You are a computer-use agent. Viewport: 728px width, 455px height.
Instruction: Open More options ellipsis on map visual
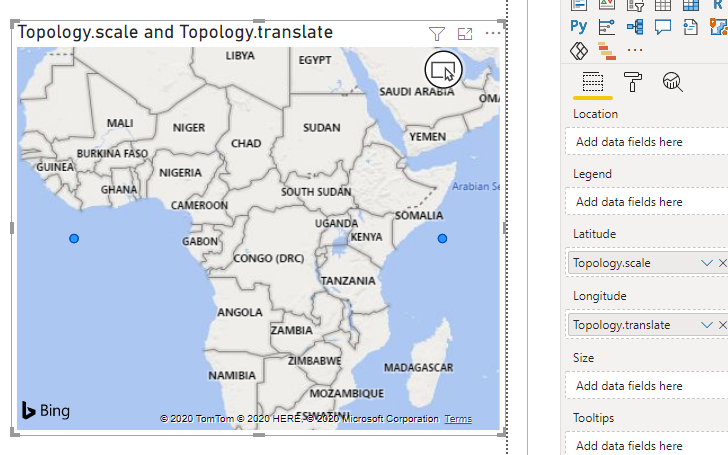493,33
